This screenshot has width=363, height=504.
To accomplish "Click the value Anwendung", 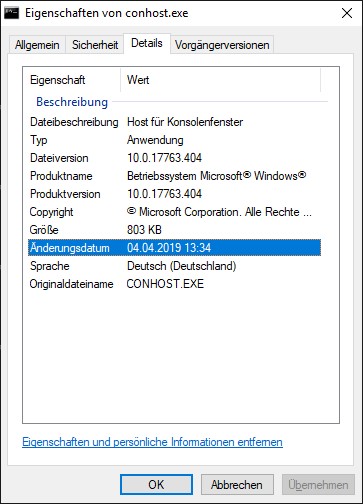I will (x=155, y=140).
